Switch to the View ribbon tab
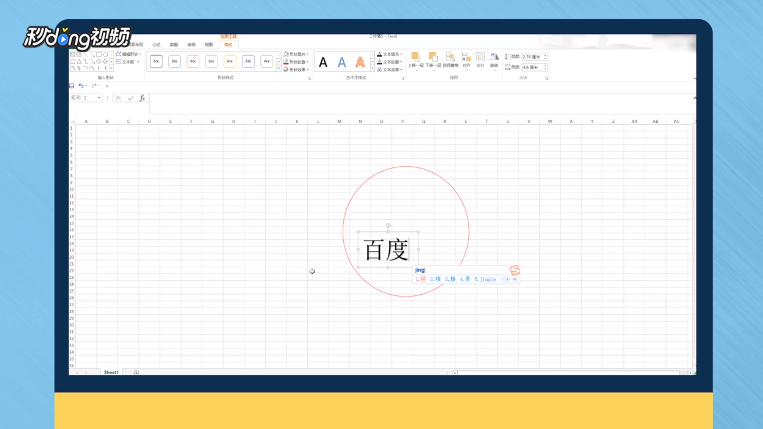The width and height of the screenshot is (763, 429). click(x=209, y=45)
